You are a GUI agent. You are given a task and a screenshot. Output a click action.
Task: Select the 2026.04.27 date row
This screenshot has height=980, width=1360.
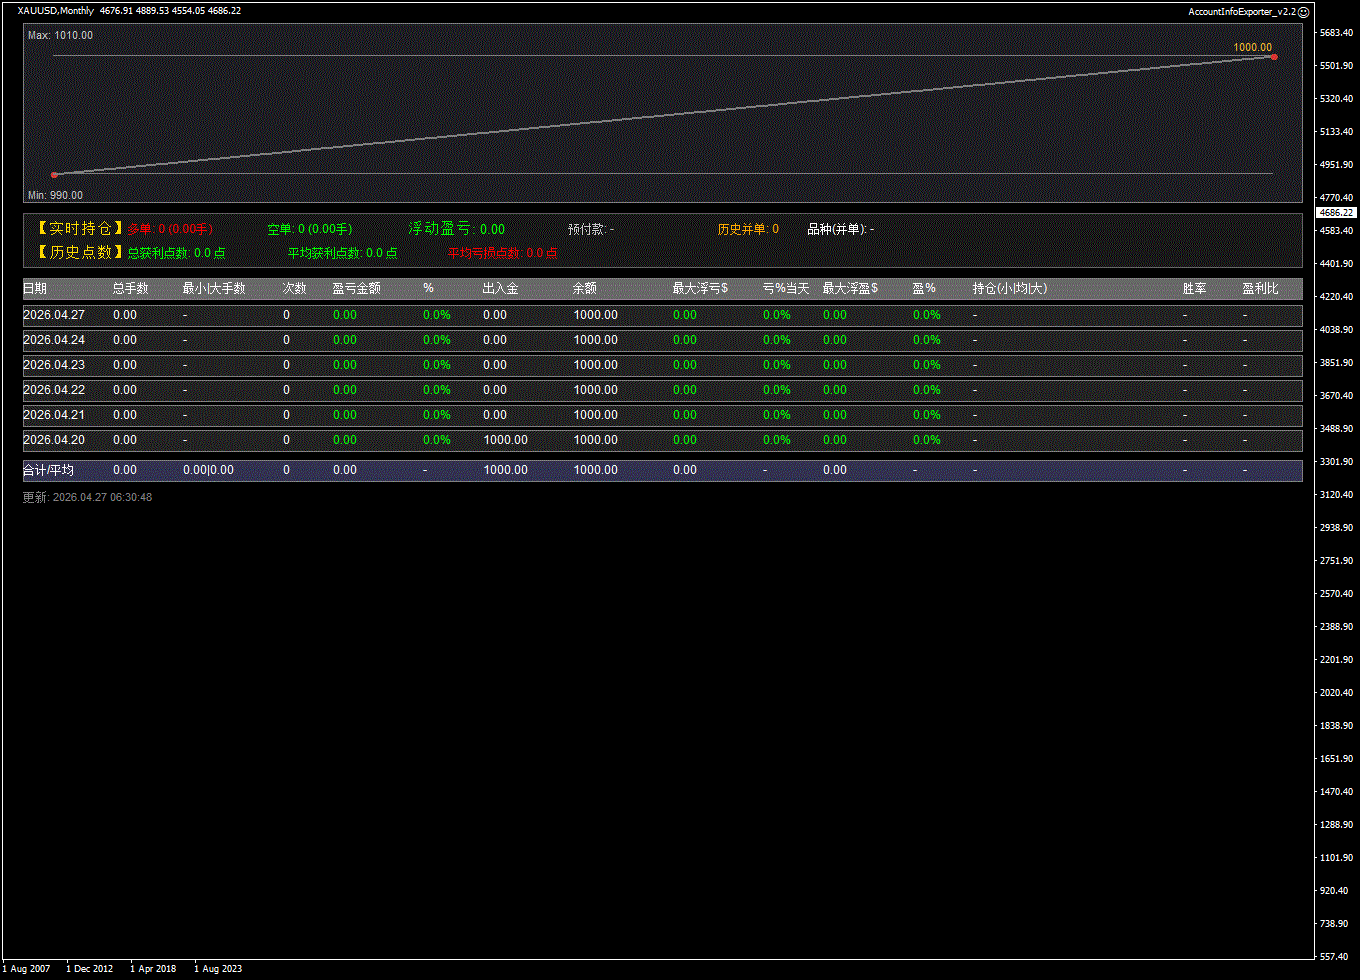(x=54, y=315)
